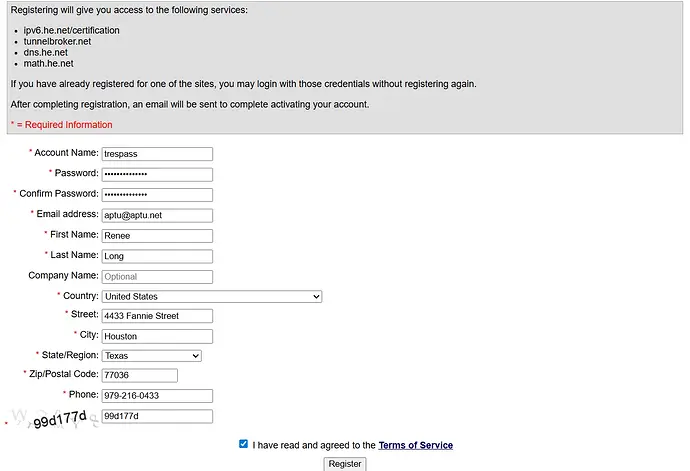Click the State/Region dropdown chevron

(x=196, y=356)
